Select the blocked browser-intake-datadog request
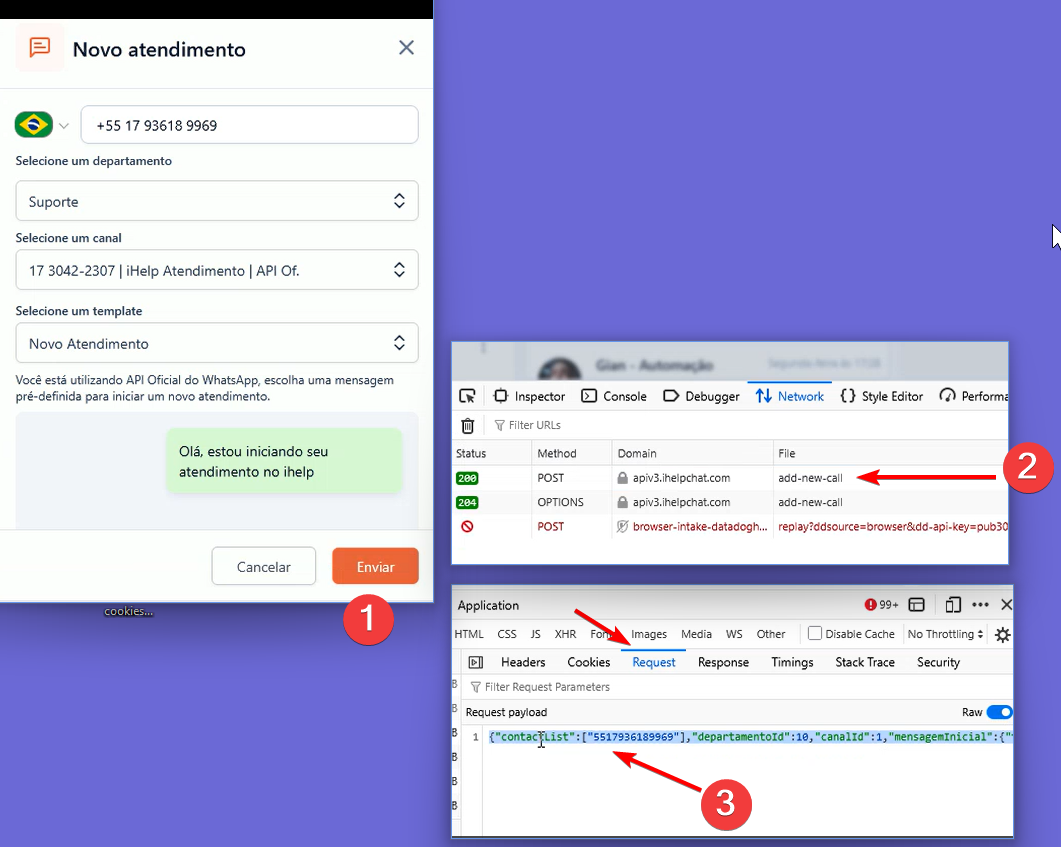Image resolution: width=1061 pixels, height=847 pixels. pos(731,526)
